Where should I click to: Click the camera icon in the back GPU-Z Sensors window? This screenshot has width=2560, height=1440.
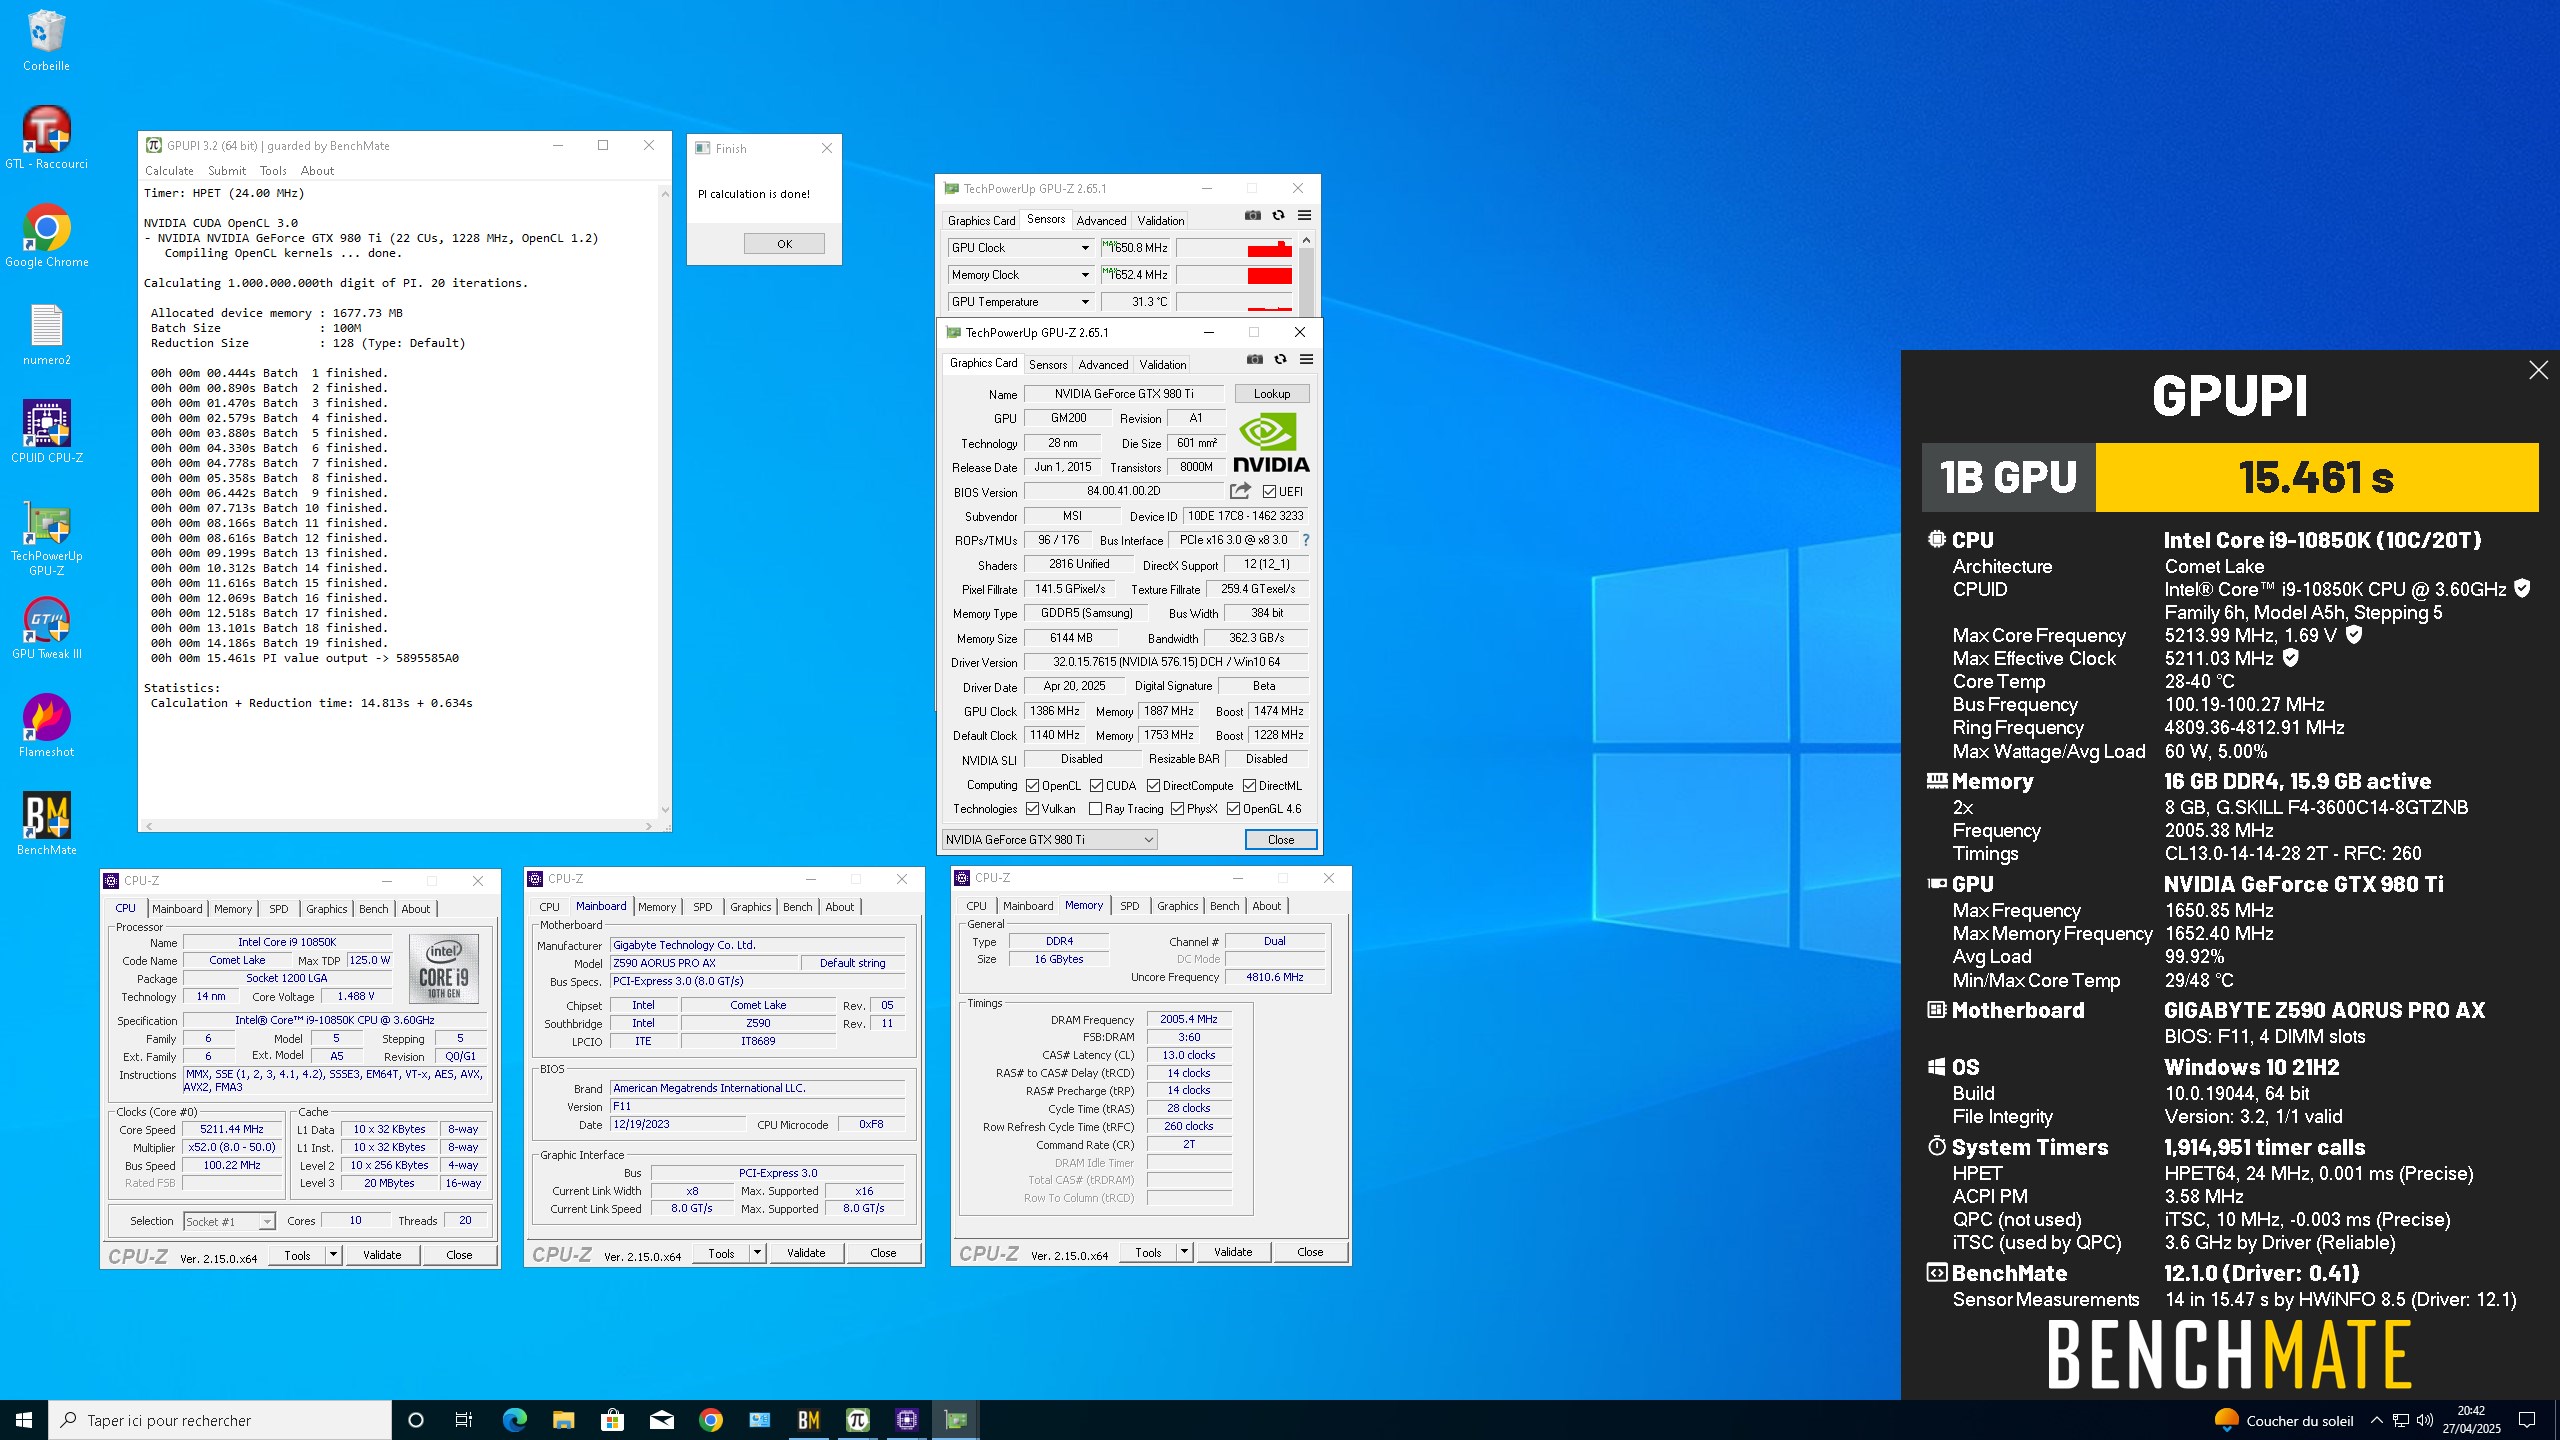click(x=1253, y=215)
